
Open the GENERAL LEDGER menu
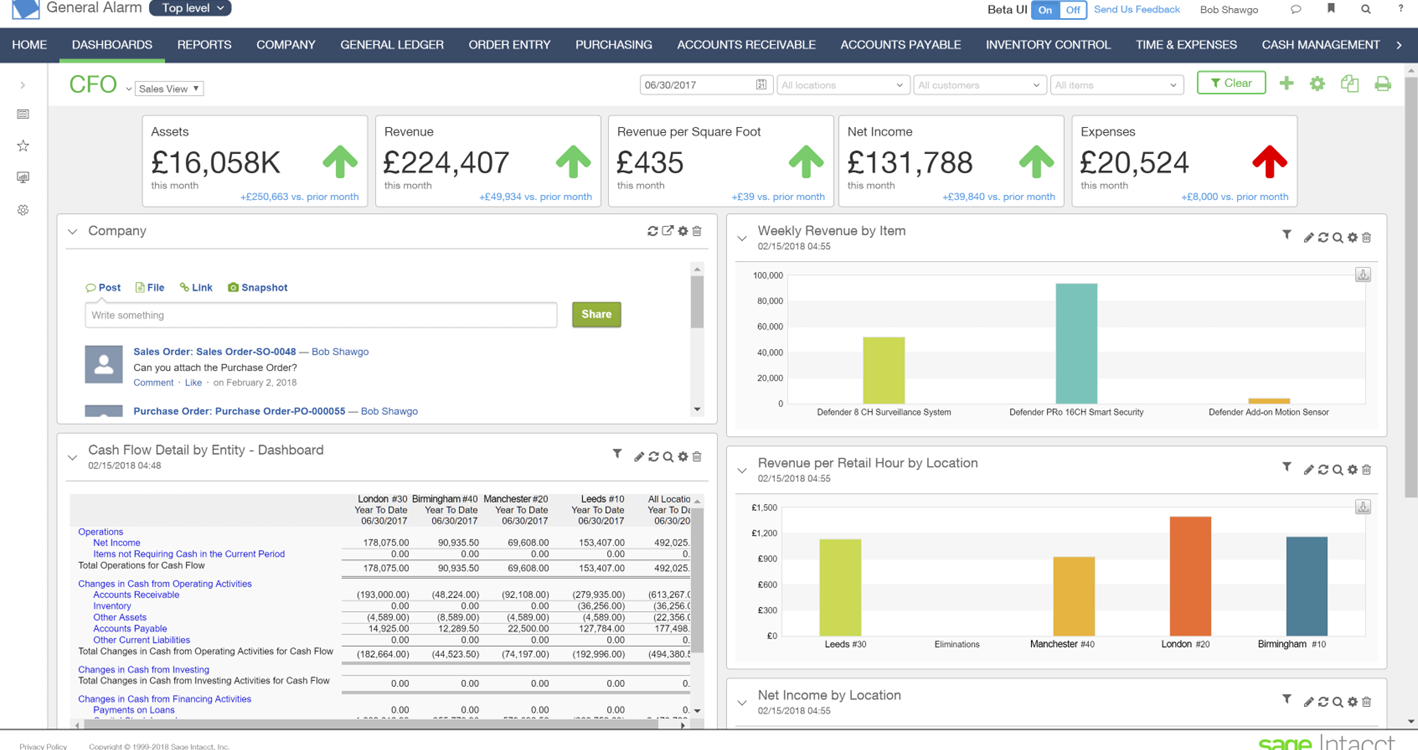(x=392, y=45)
